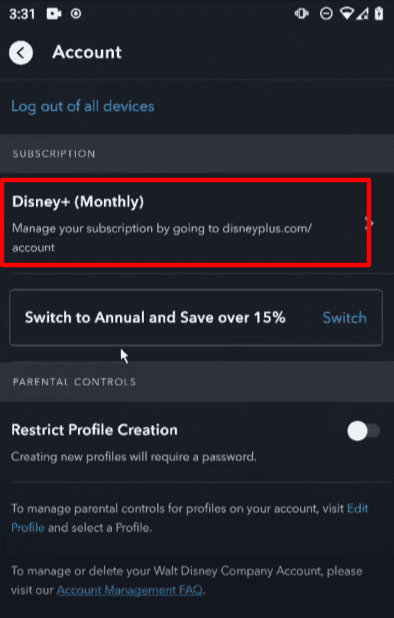The image size is (394, 618).
Task: Tap the circular dot icon beside the recording icon
Action: point(76,14)
